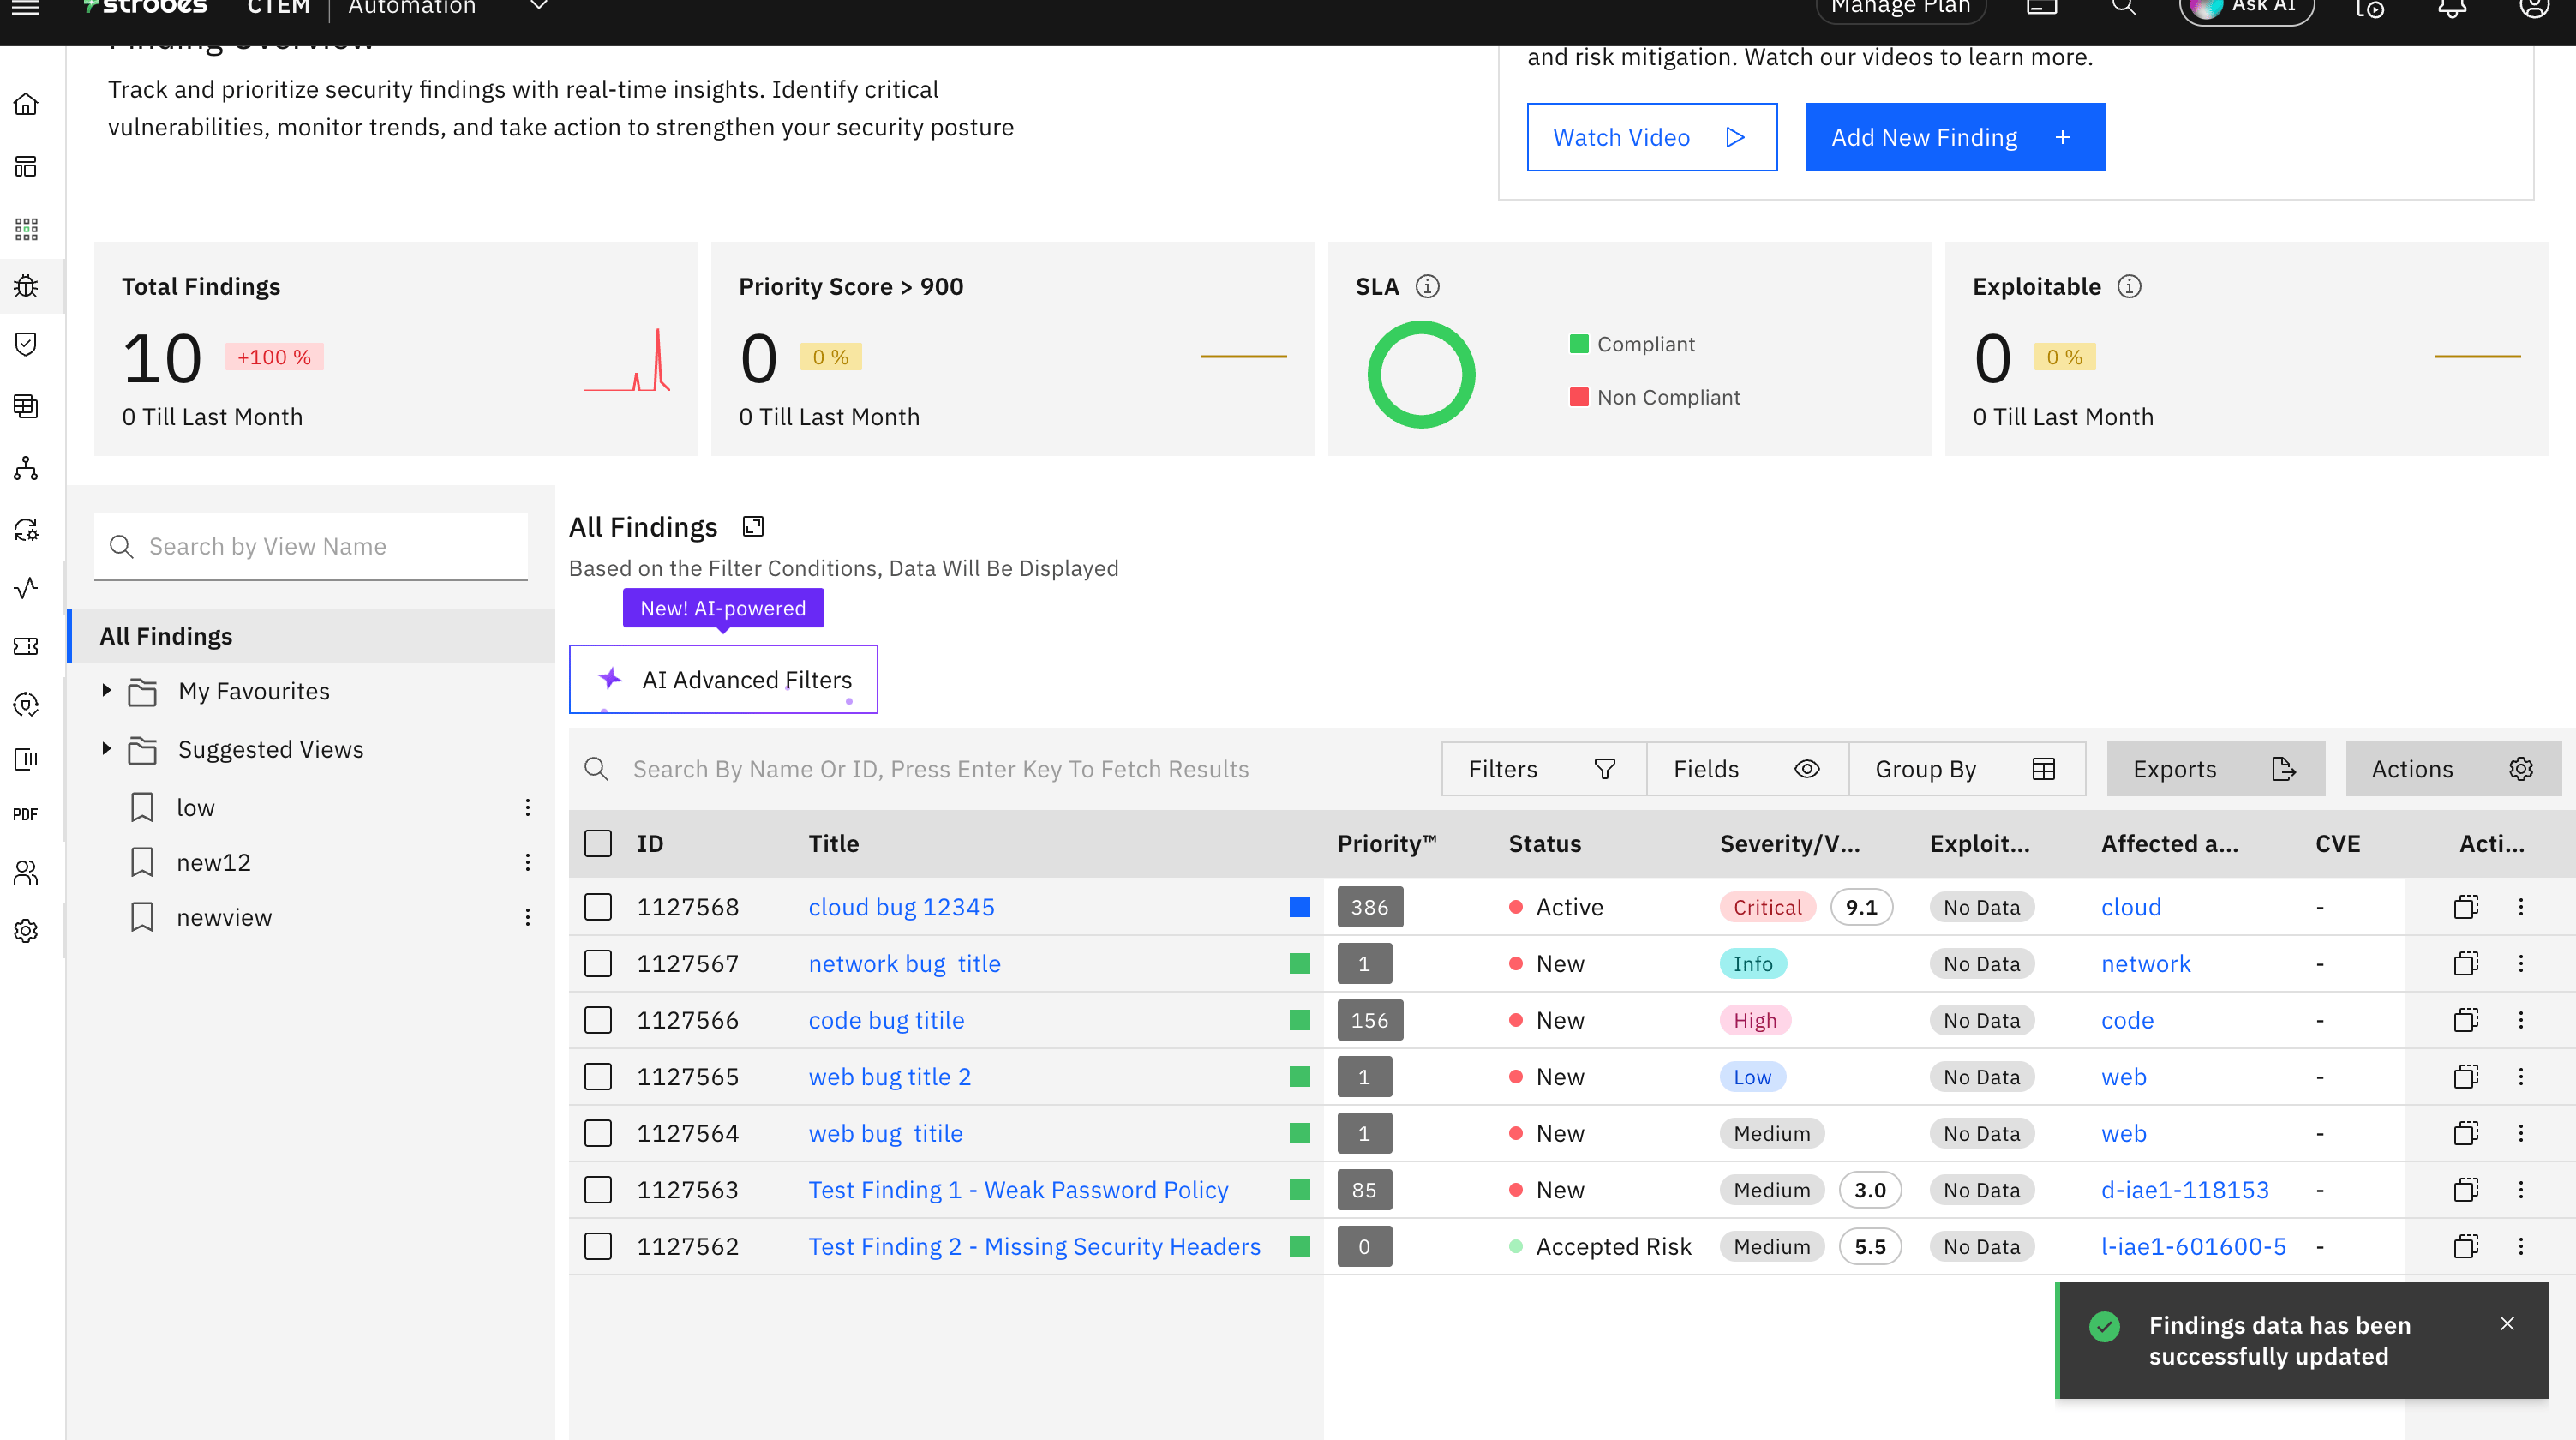Screen dimensions: 2576x1440
Task: Copy icon for finding 1127568 row
Action: pyautogui.click(x=2466, y=907)
